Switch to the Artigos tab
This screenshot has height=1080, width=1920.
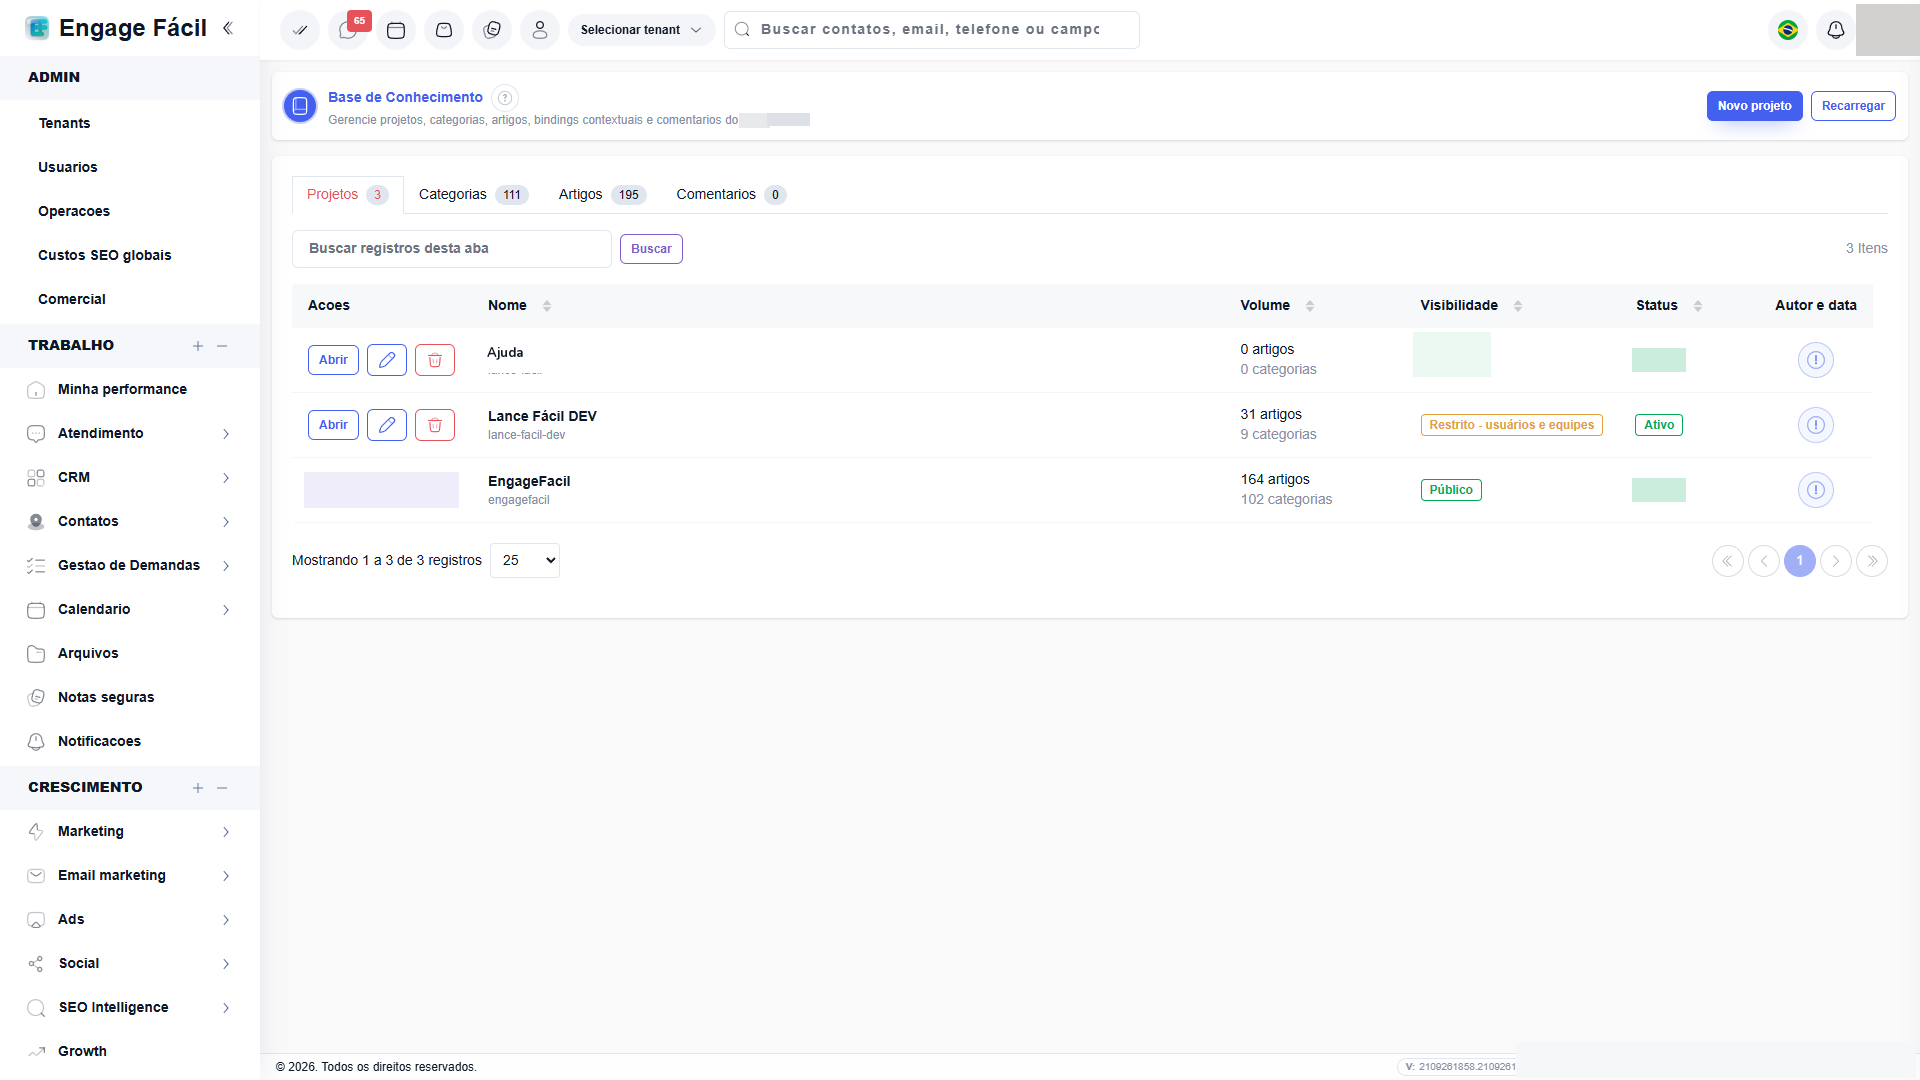click(x=602, y=195)
